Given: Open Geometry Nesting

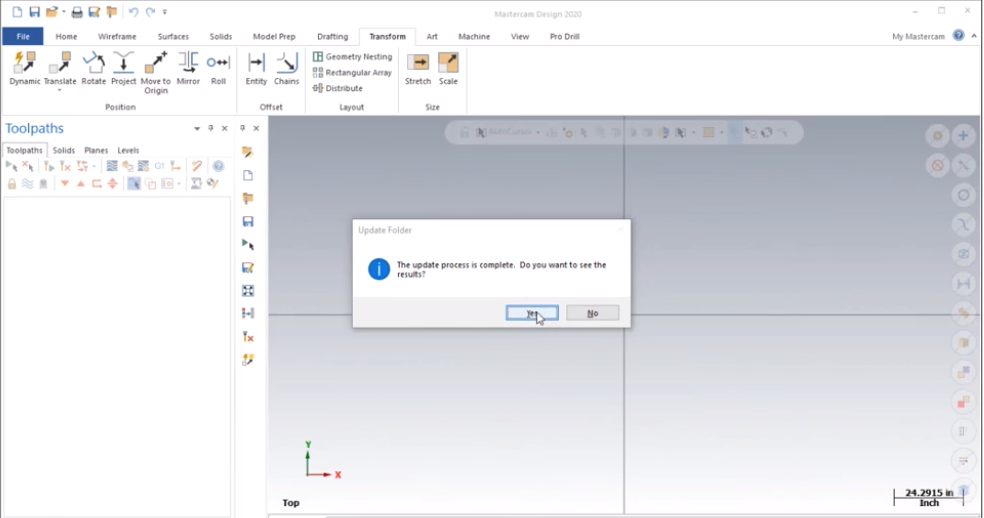Looking at the screenshot, I should pos(352,57).
